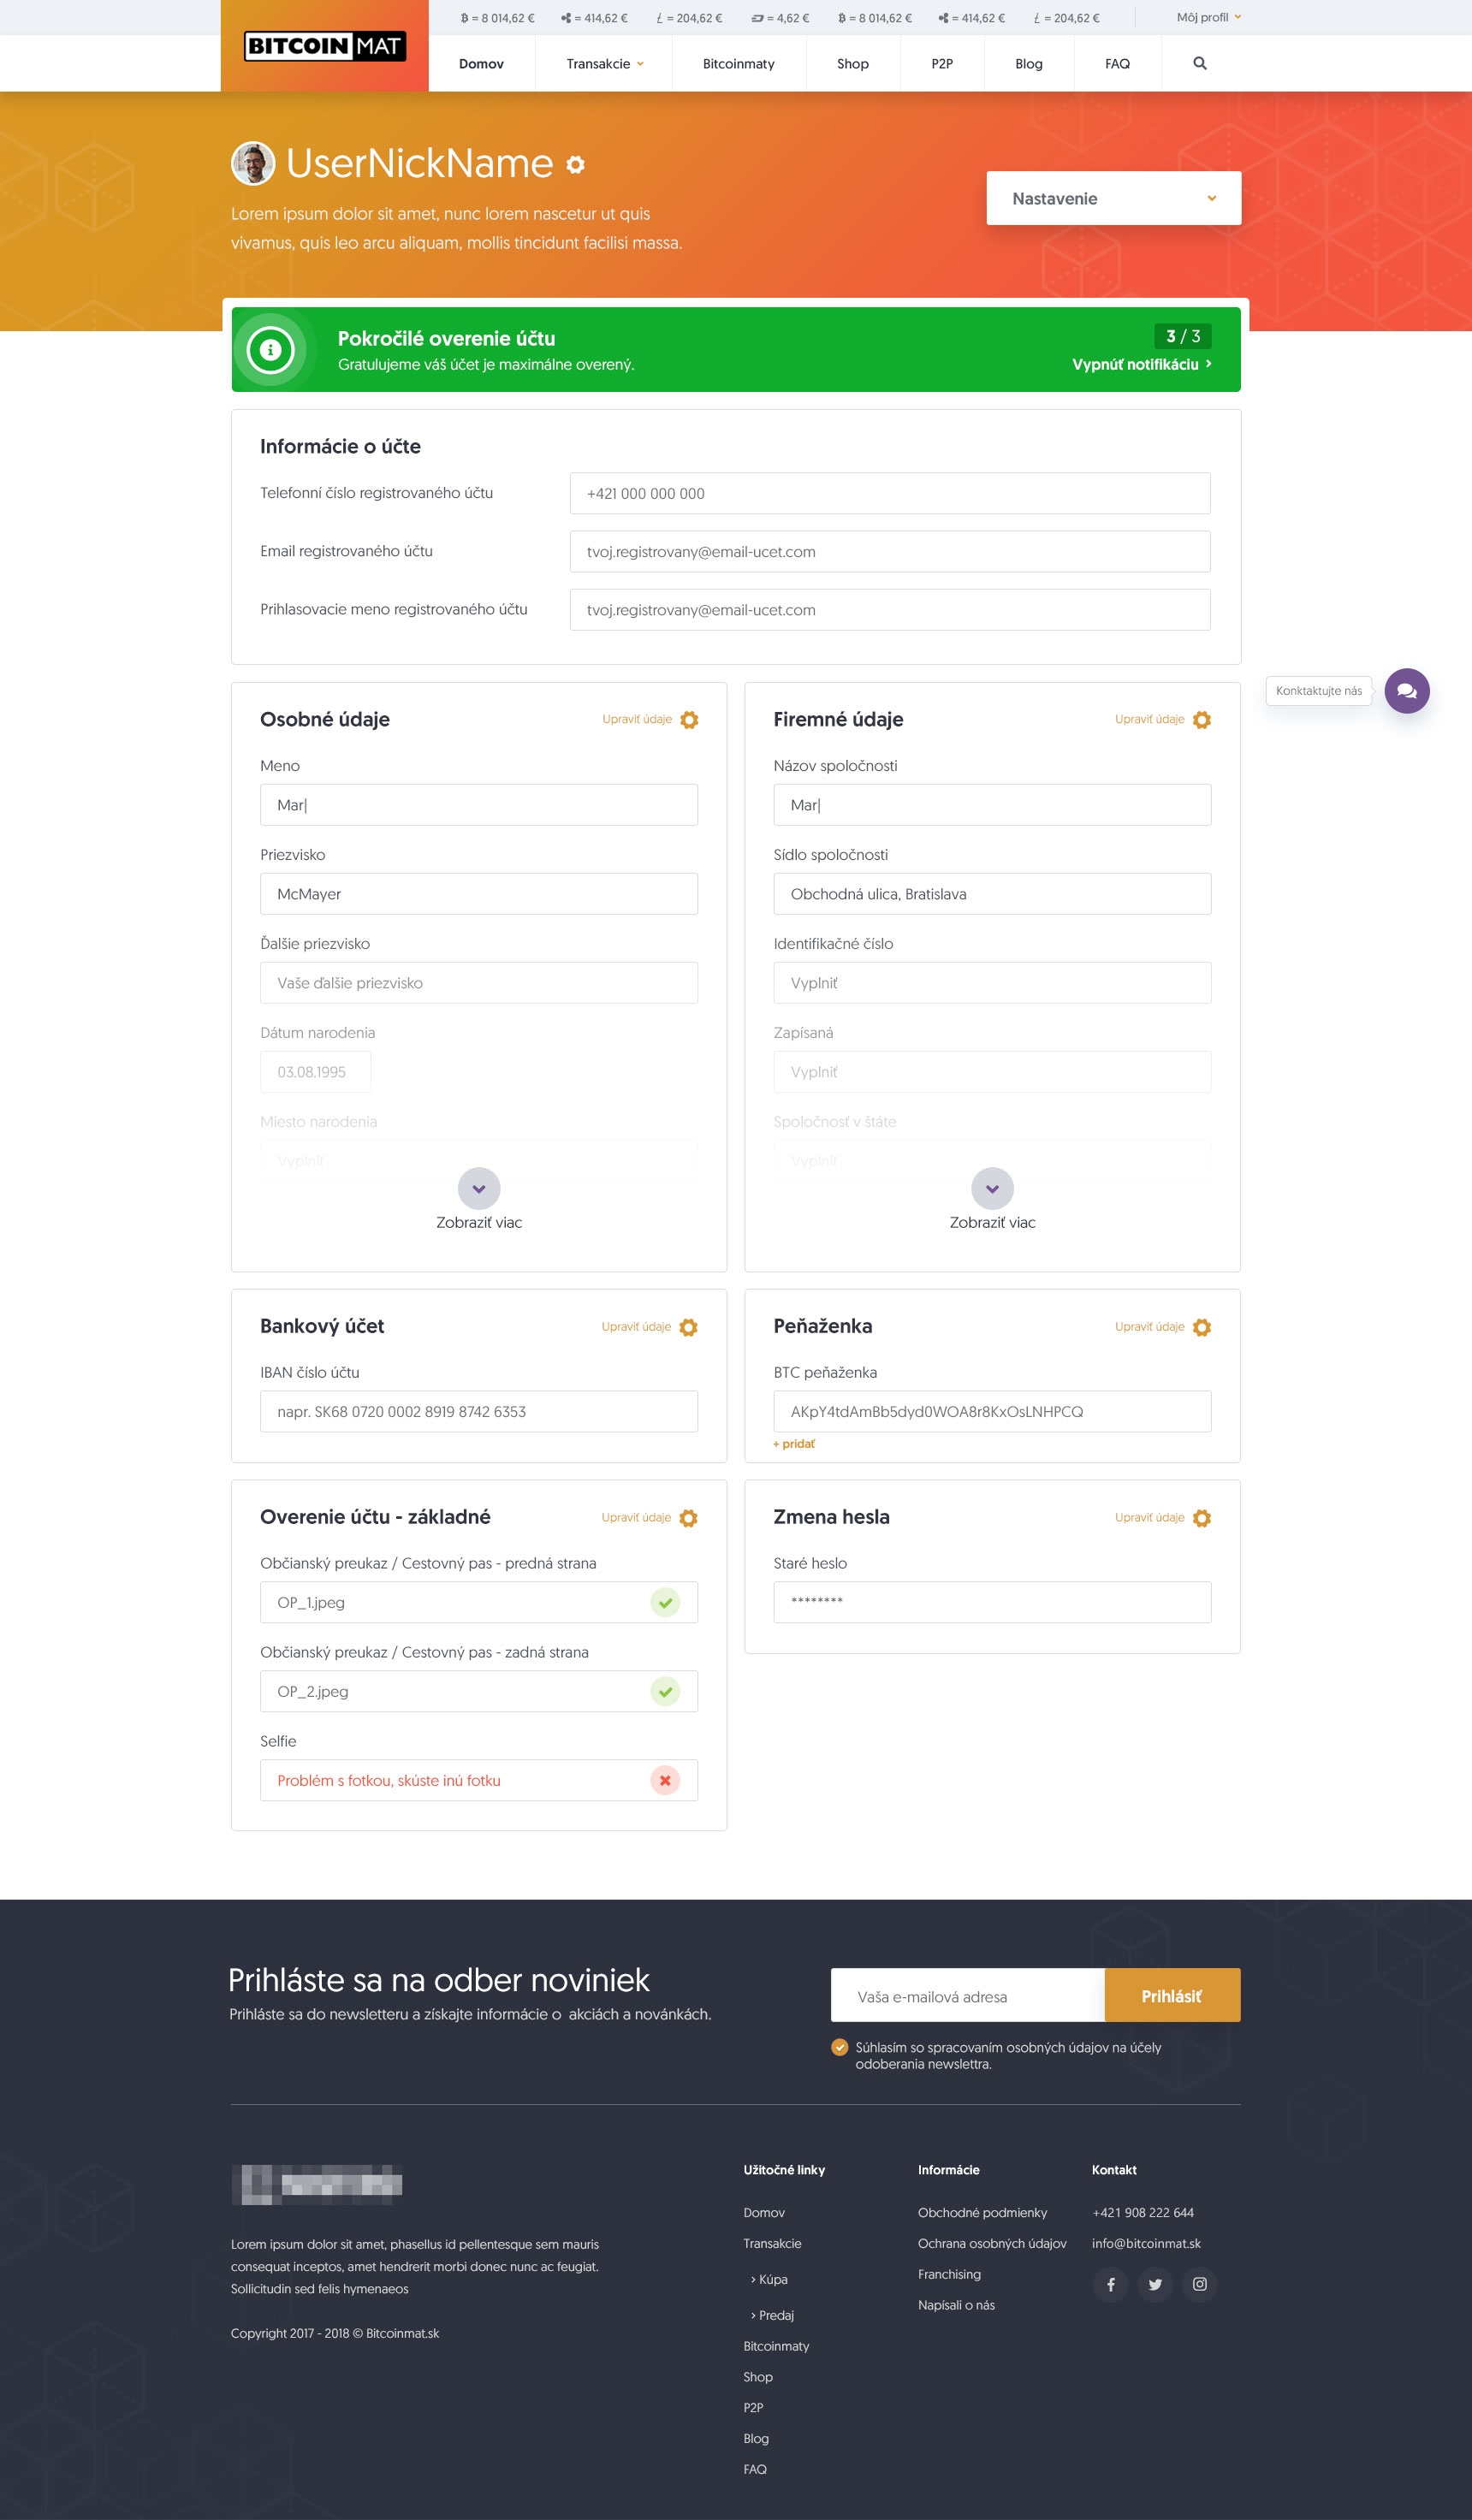This screenshot has width=1472, height=2520.
Task: Click the BITCOINMAT logo
Action: pyautogui.click(x=325, y=46)
